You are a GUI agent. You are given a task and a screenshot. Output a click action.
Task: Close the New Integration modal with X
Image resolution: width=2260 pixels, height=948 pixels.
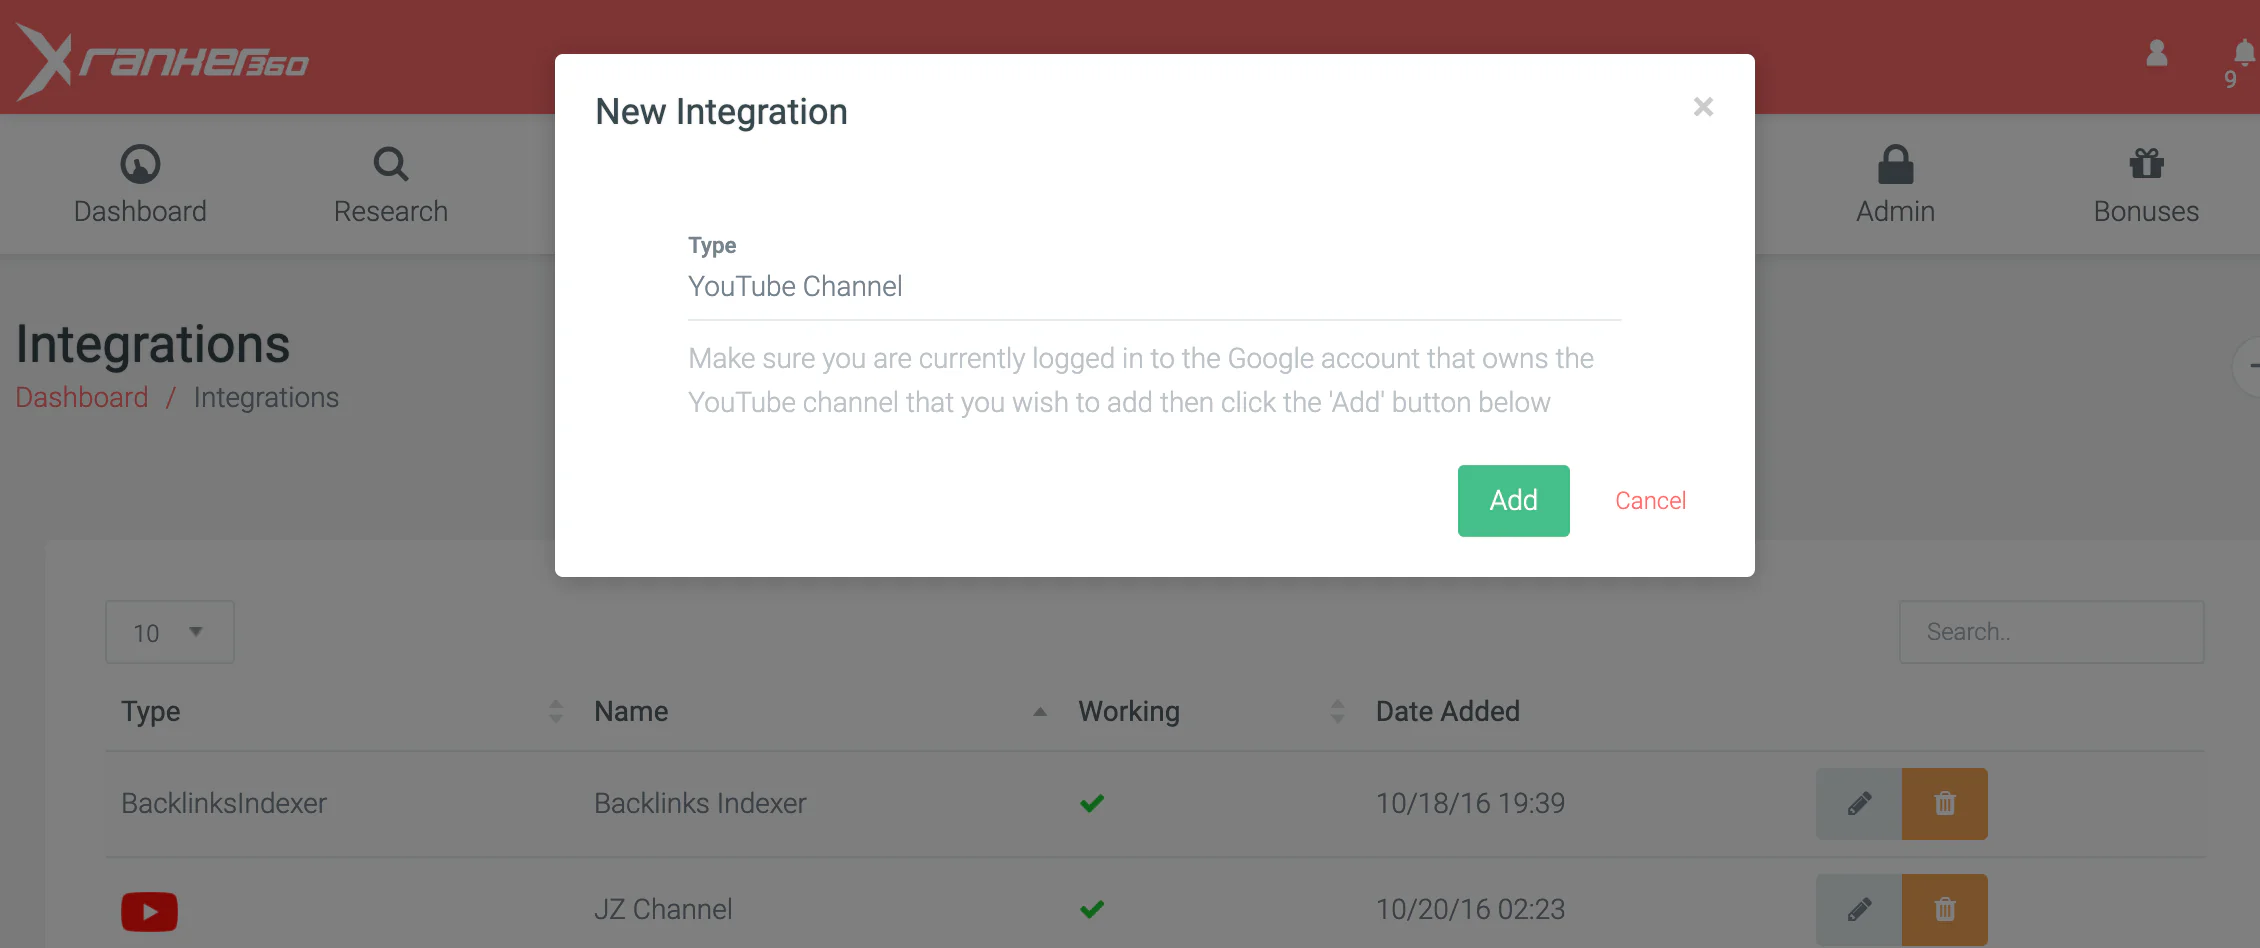tap(1703, 107)
